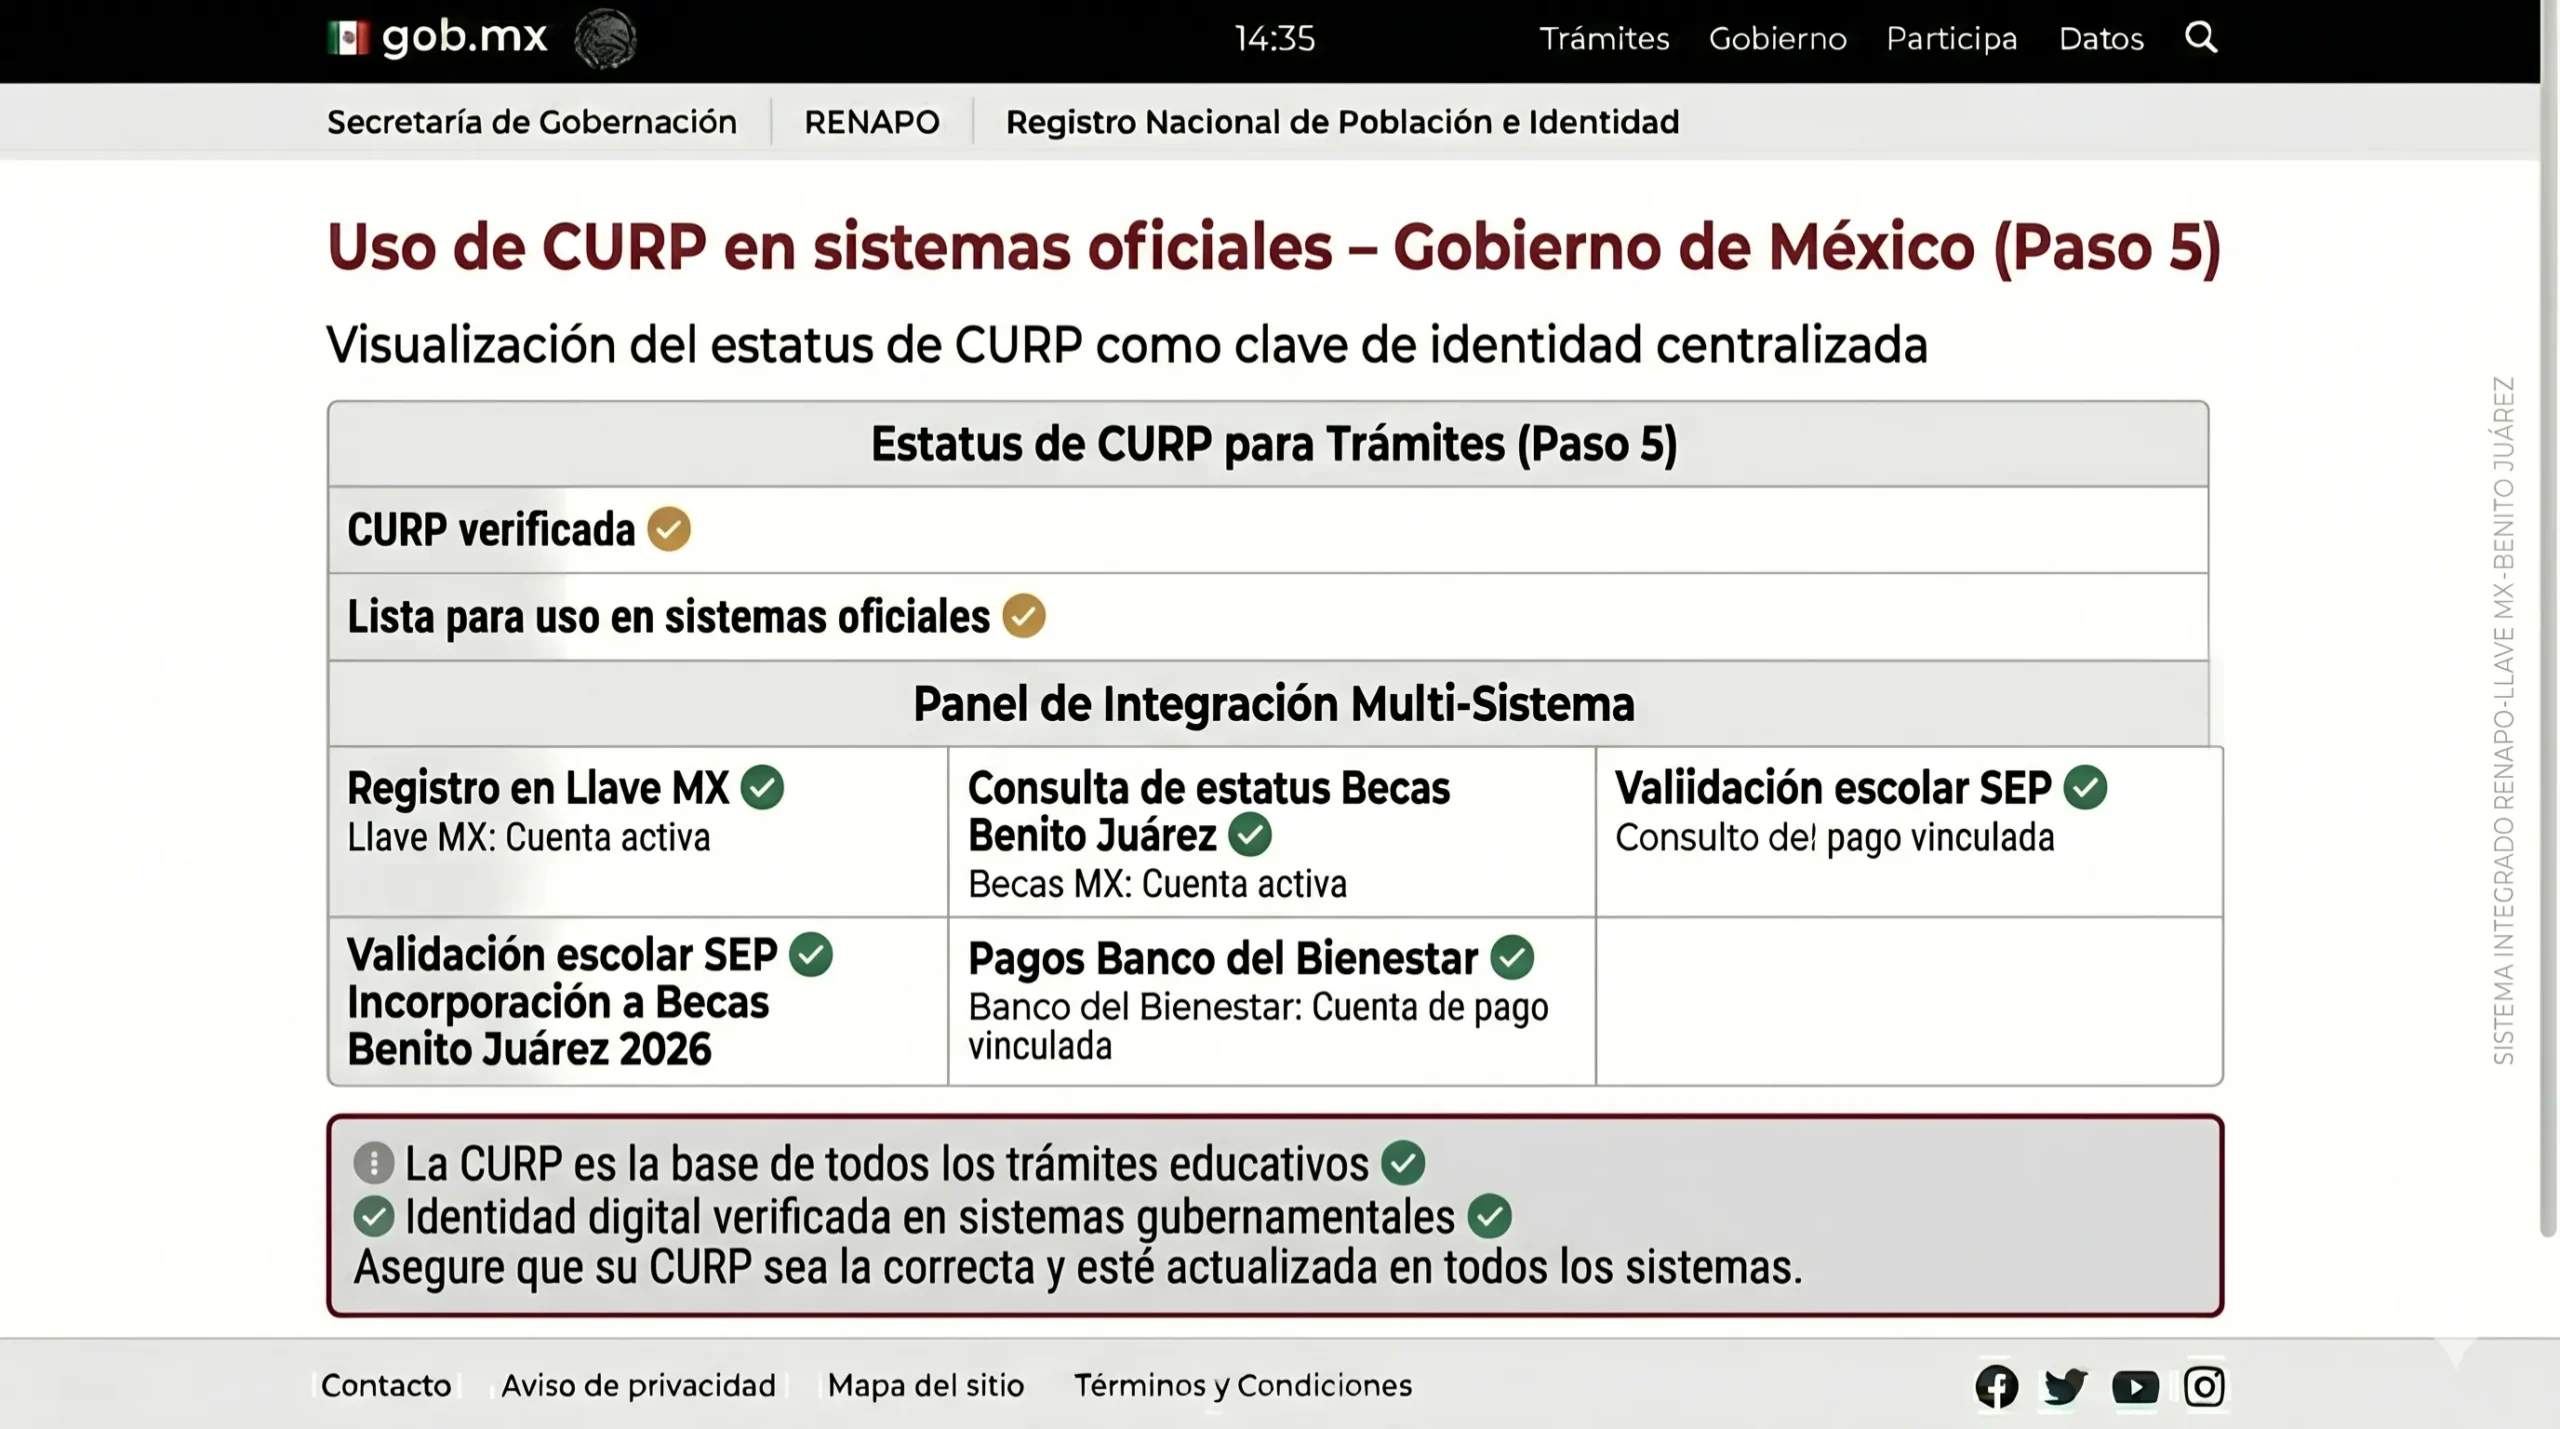This screenshot has height=1429, width=2560.
Task: Click the grey info icon in notice box
Action: pyautogui.click(x=373, y=1163)
